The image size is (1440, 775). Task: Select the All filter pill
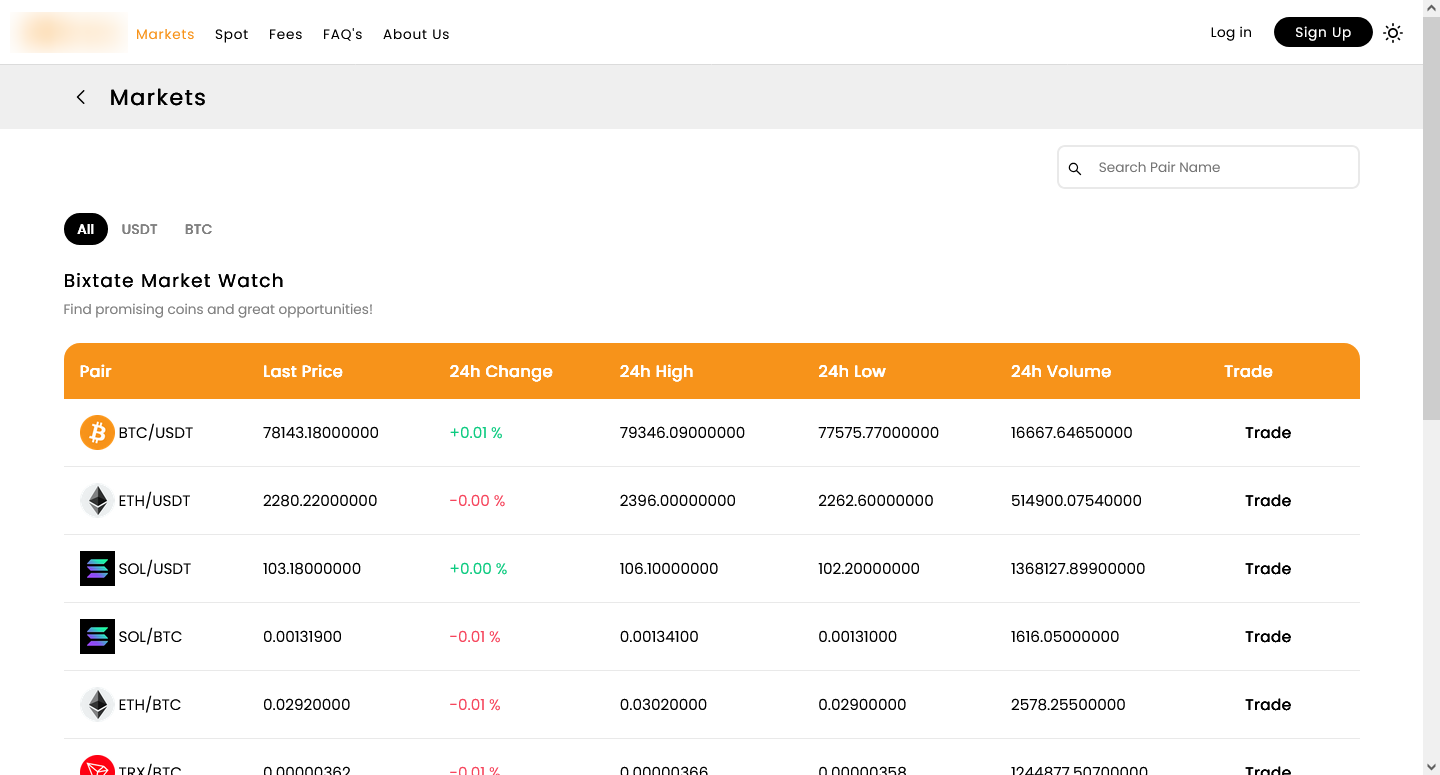85,229
